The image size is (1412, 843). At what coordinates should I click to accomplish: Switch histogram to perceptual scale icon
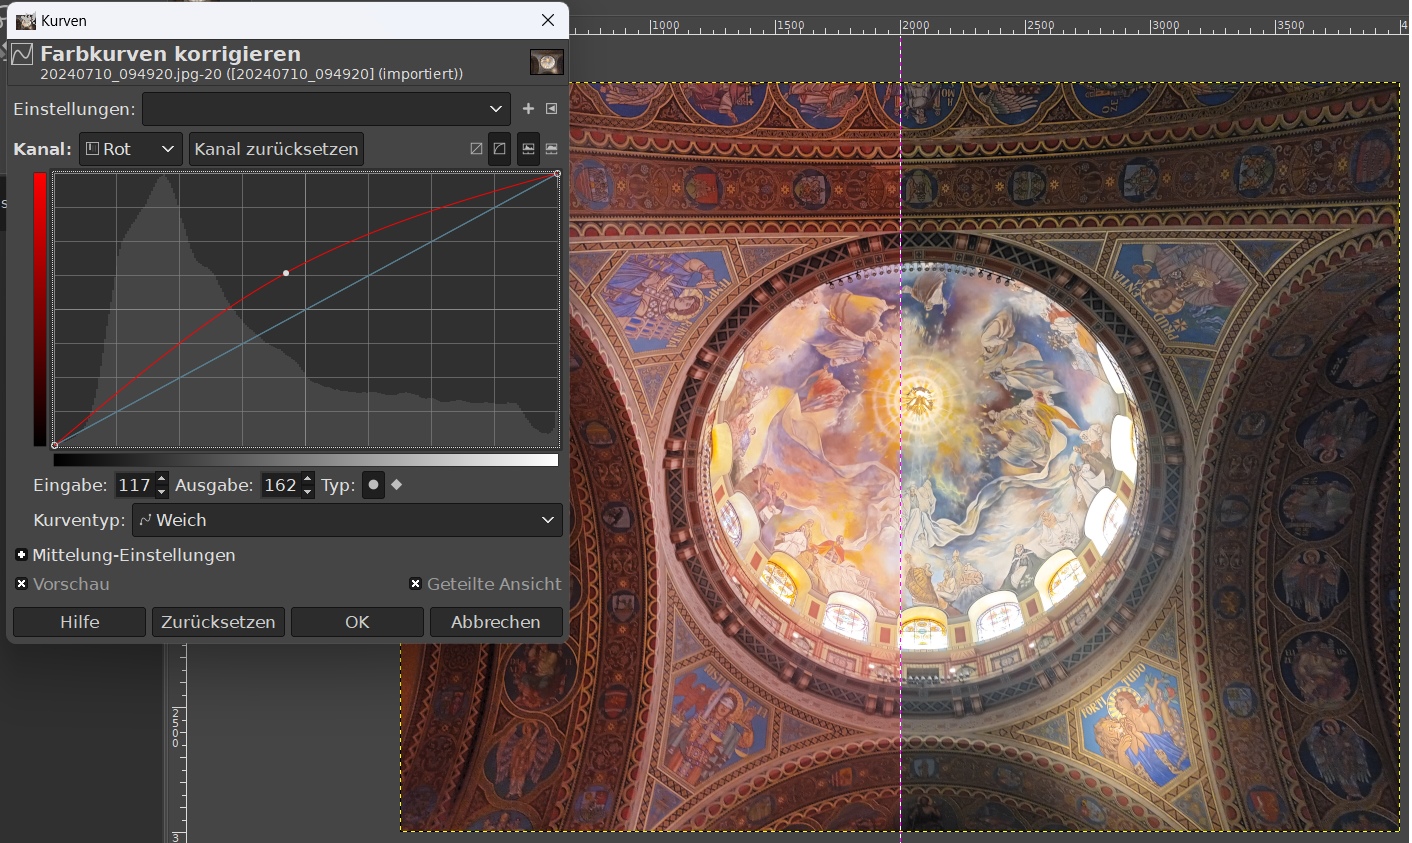(x=499, y=149)
